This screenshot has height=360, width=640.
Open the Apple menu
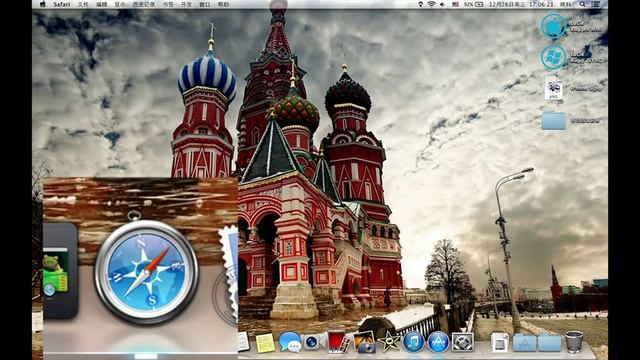point(43,4)
